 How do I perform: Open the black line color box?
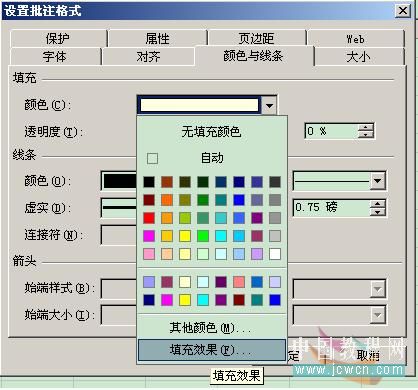[x=119, y=181]
